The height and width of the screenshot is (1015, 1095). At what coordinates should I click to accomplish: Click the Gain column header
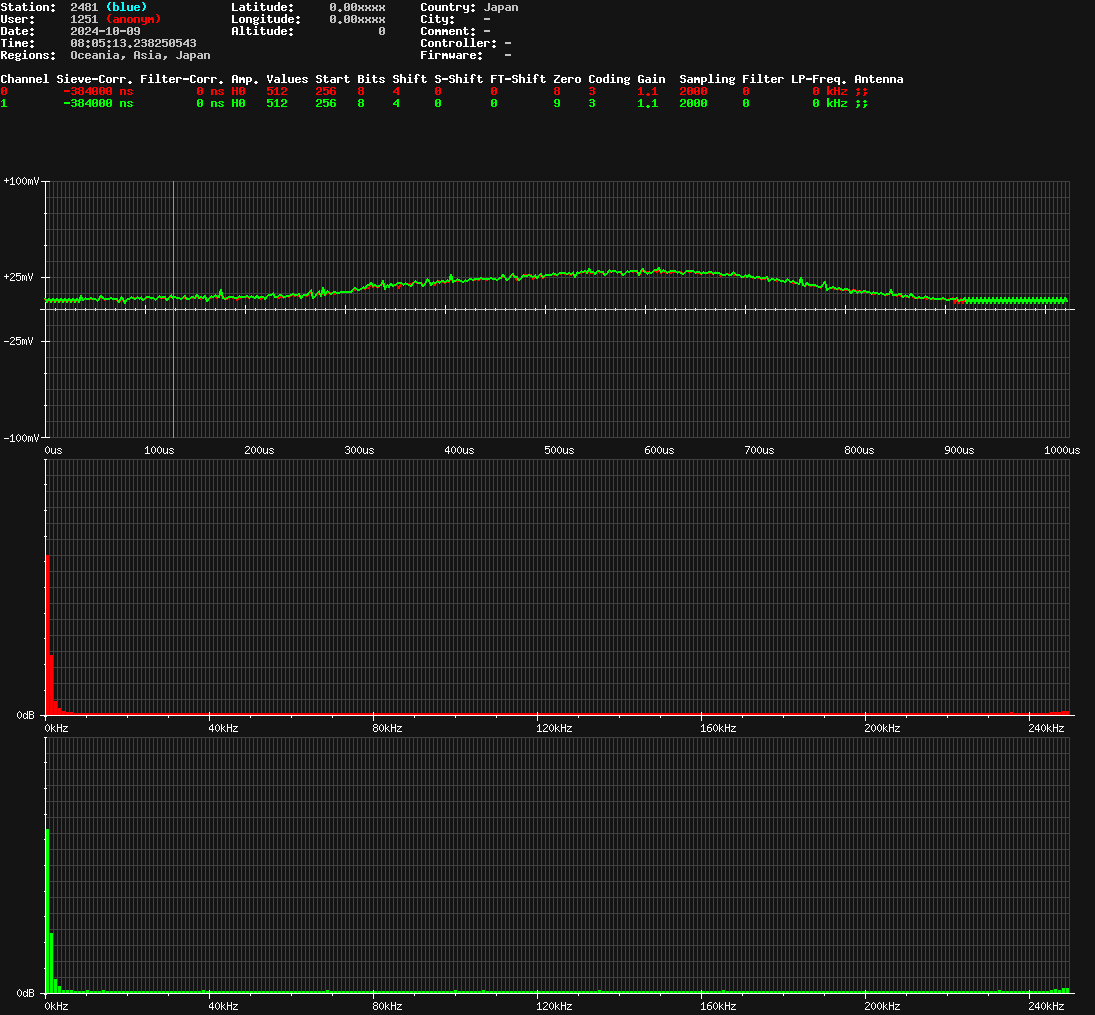coord(651,79)
